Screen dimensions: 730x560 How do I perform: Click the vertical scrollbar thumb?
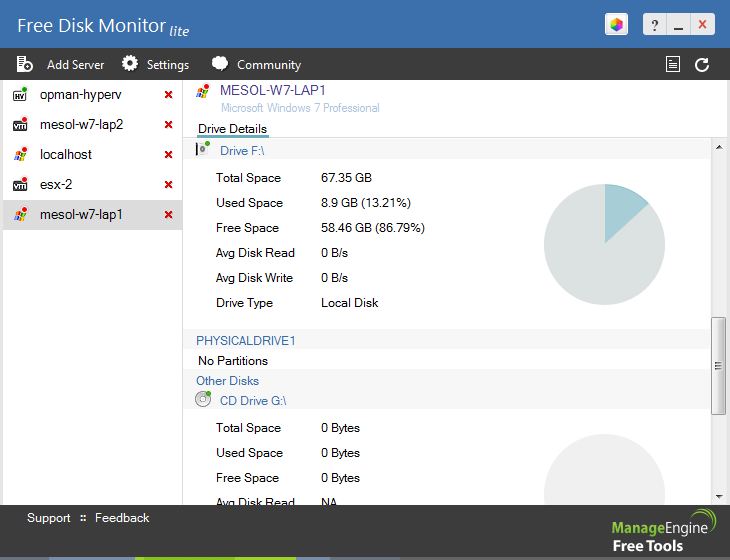pyautogui.click(x=718, y=365)
